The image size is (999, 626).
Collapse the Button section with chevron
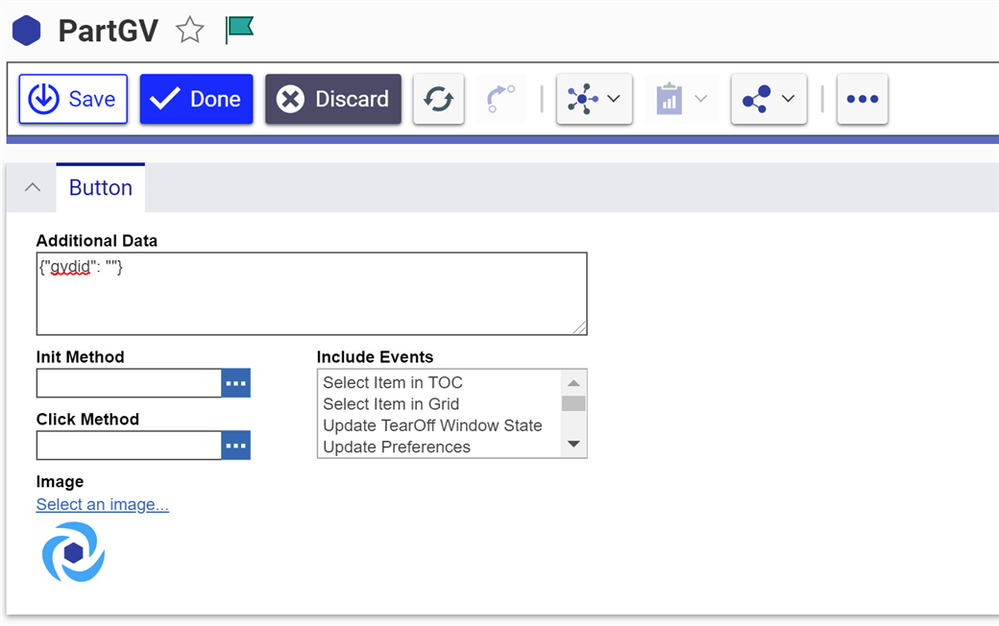(32, 188)
